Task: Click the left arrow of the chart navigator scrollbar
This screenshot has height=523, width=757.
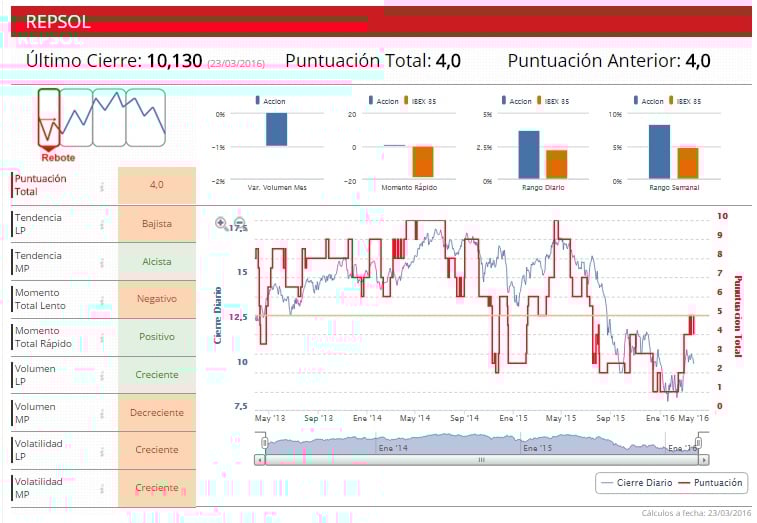Action: pos(260,460)
